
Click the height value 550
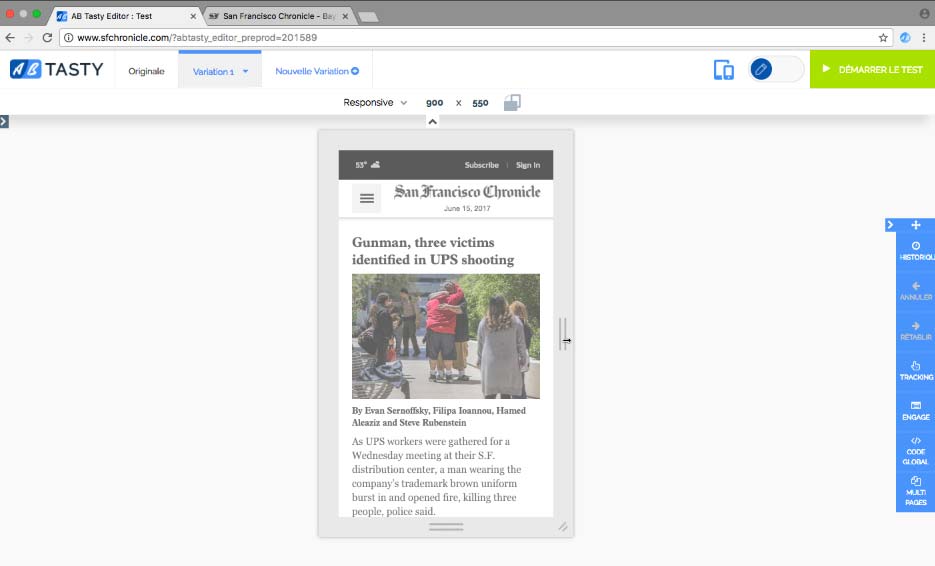480,103
